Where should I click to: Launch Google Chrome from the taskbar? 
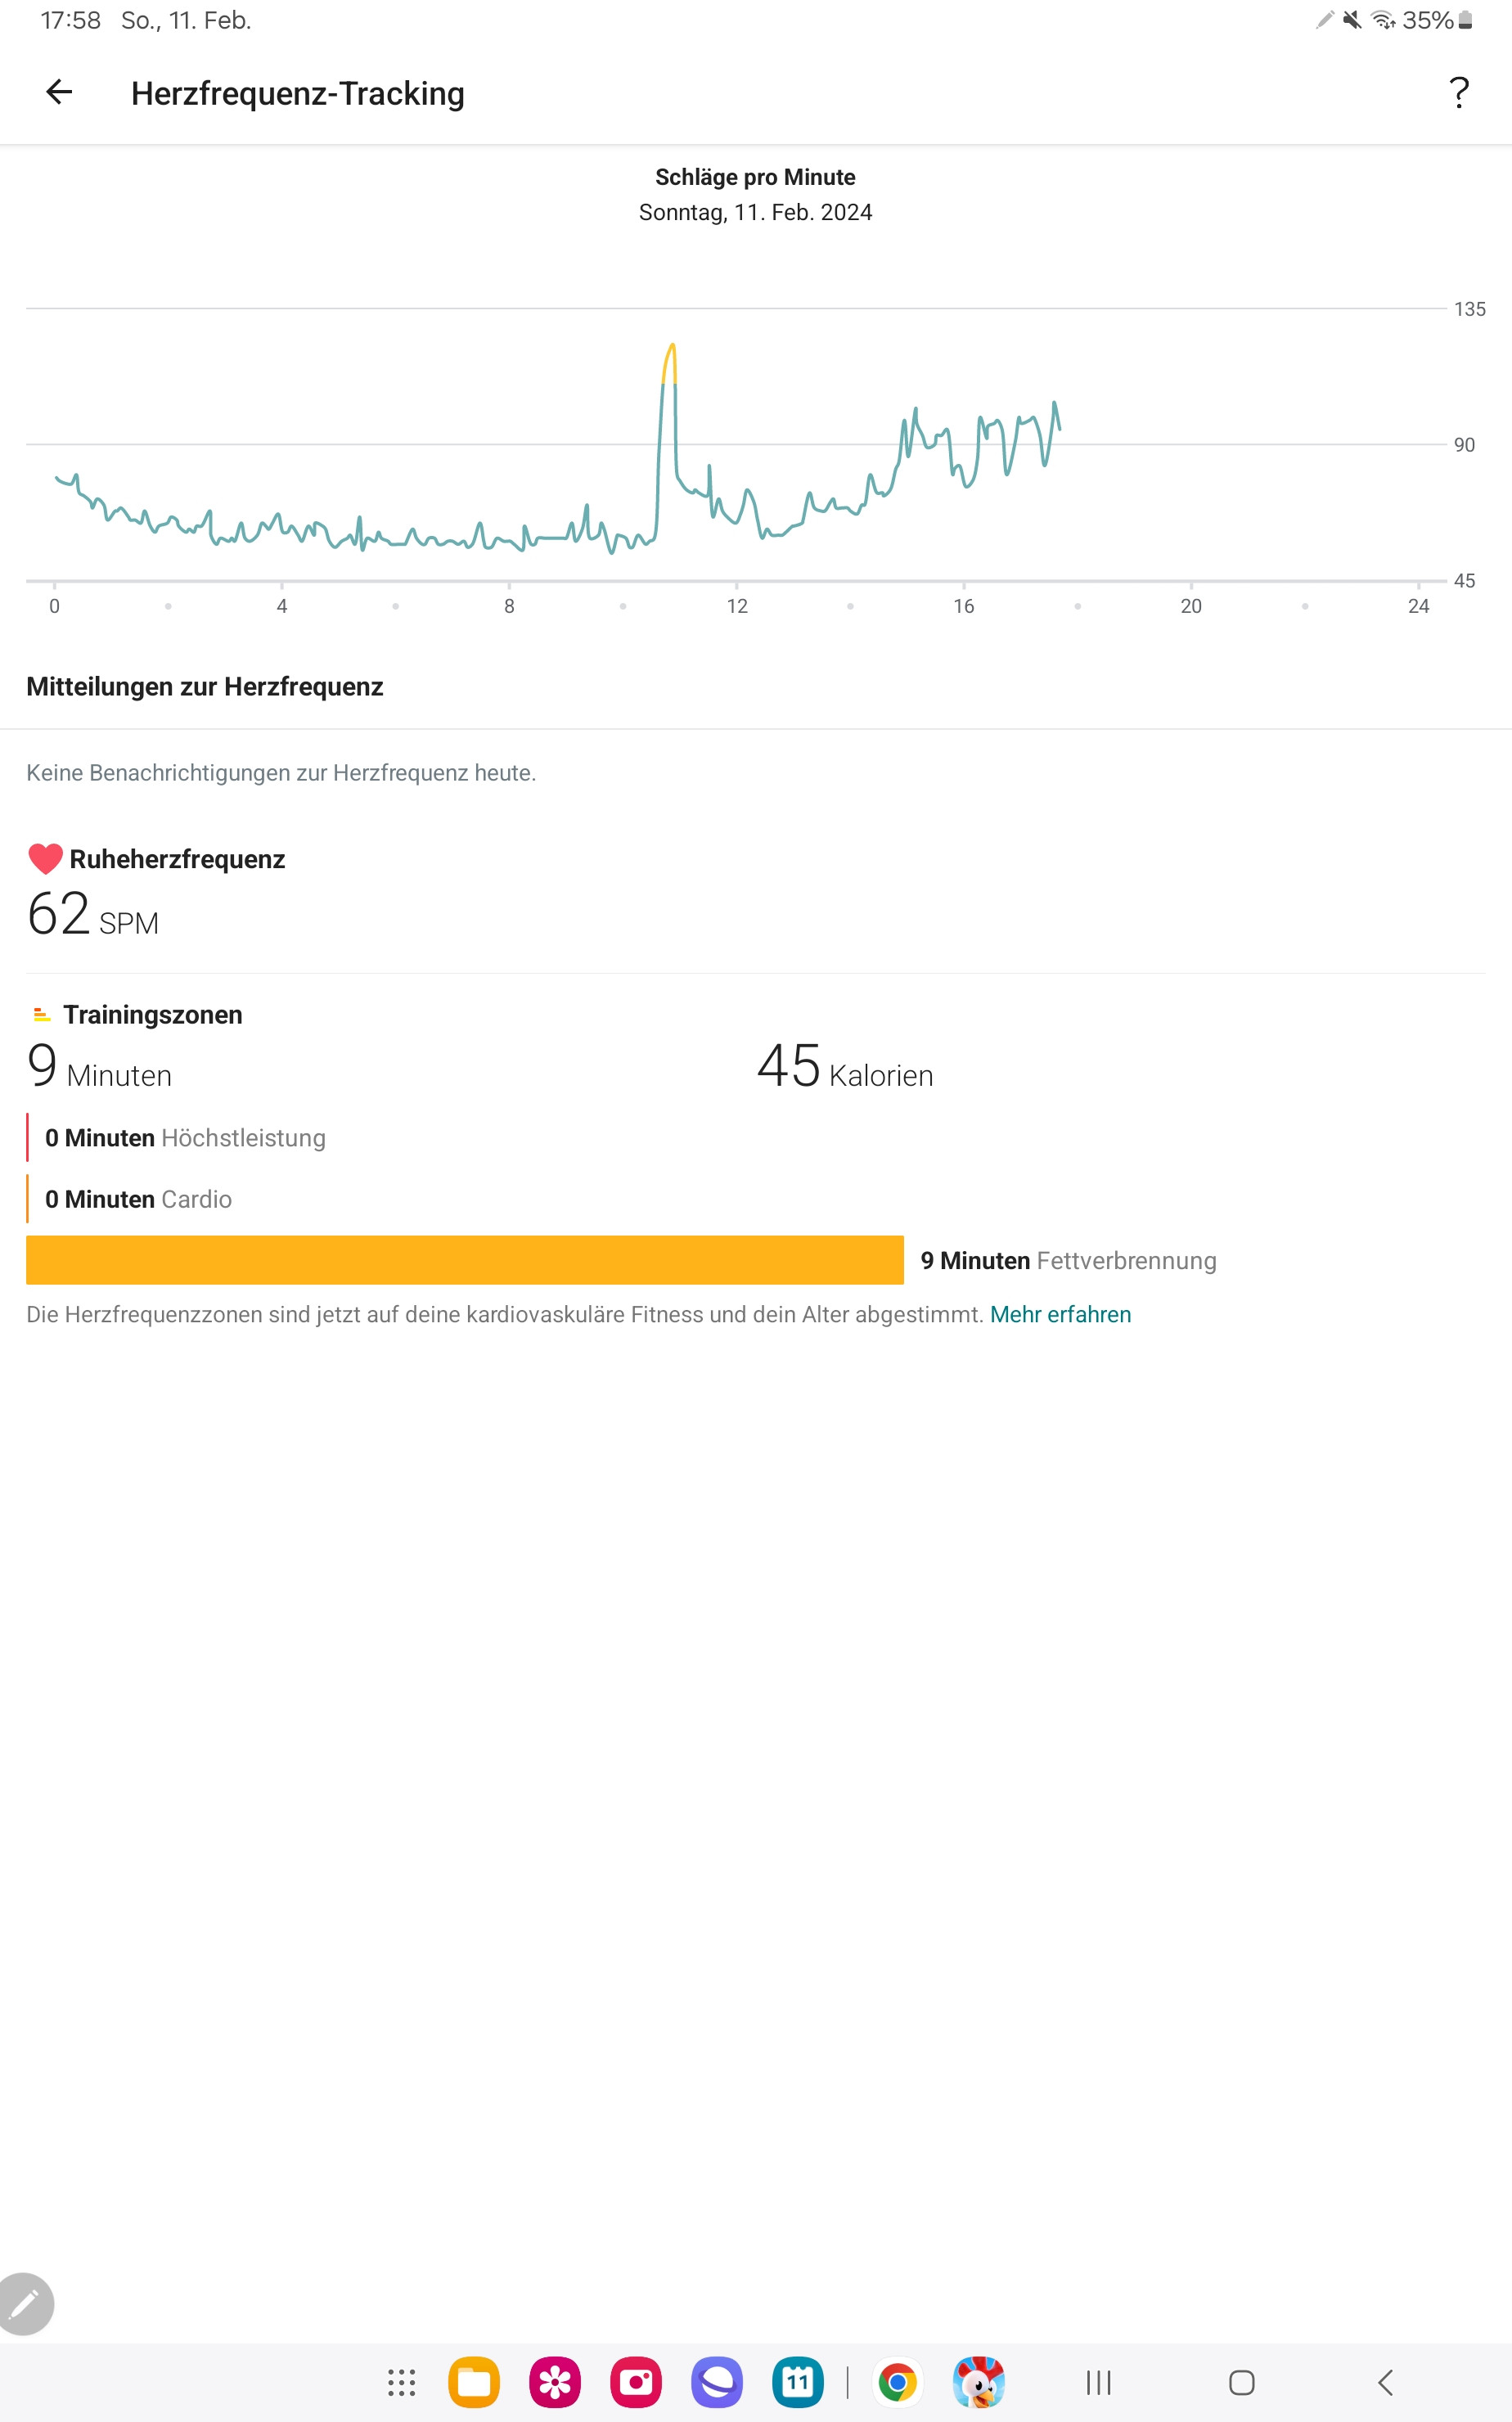click(x=897, y=2383)
